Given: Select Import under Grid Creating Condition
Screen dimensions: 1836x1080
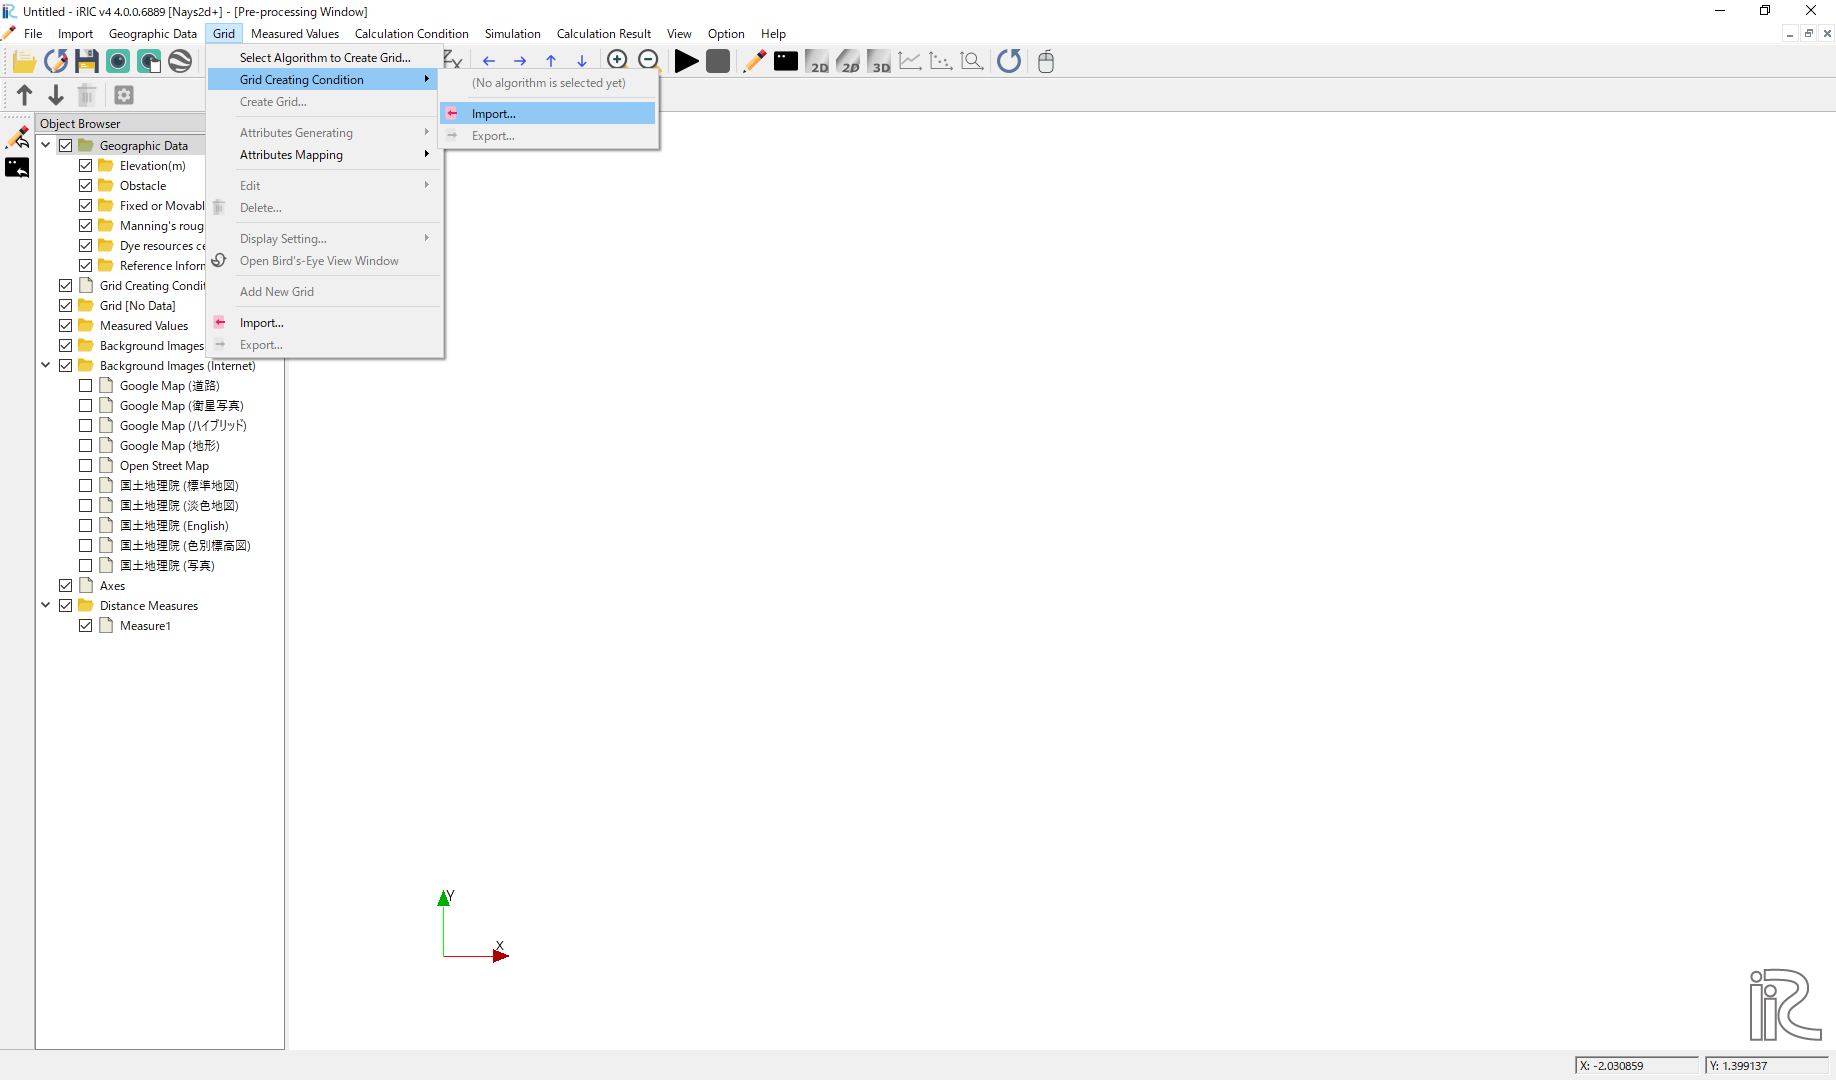Looking at the screenshot, I should (x=548, y=114).
